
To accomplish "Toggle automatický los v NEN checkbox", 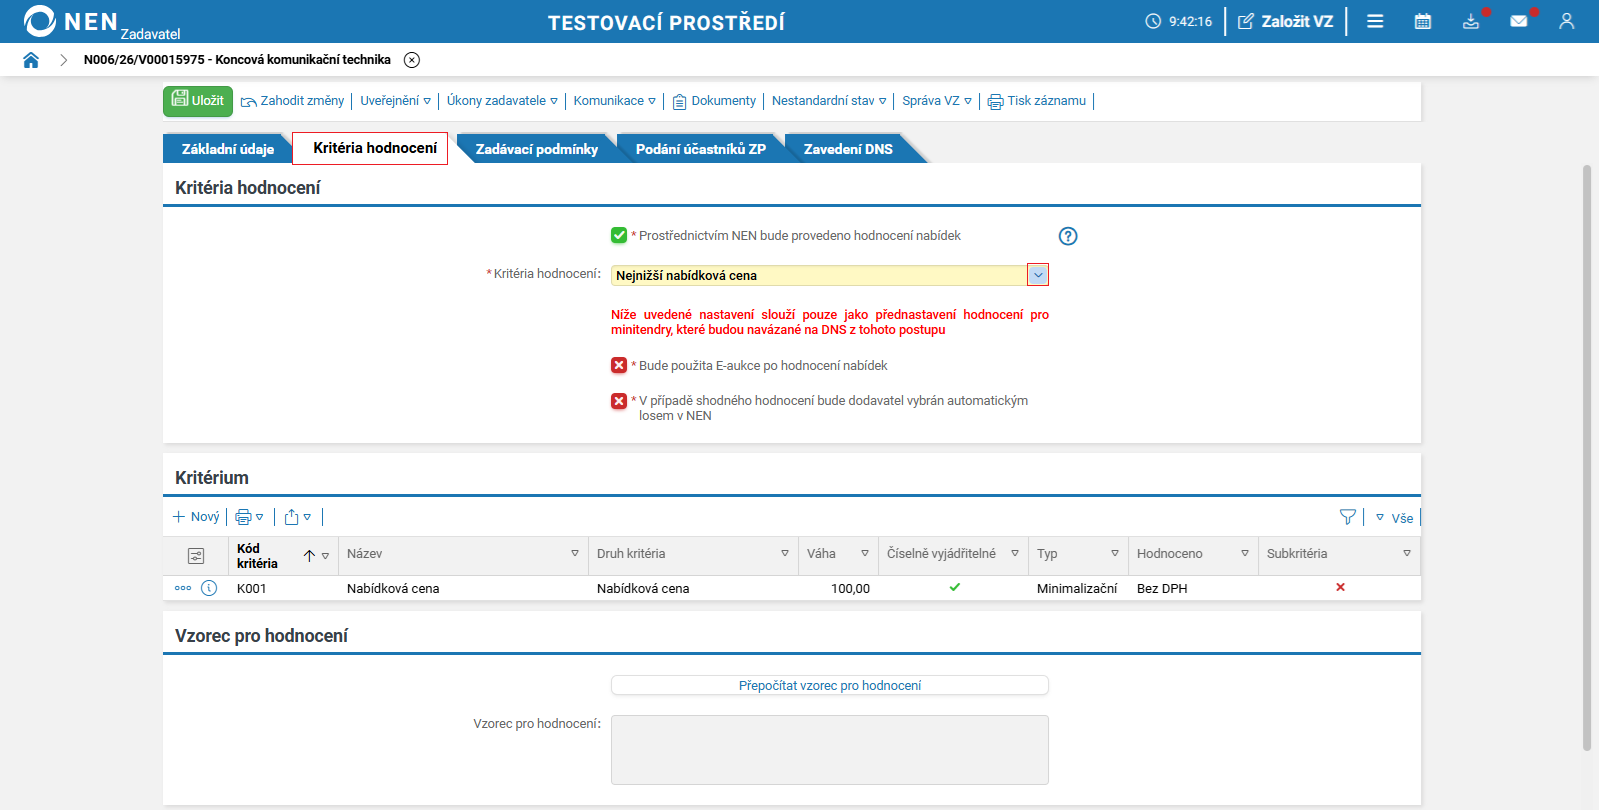I will (x=619, y=401).
